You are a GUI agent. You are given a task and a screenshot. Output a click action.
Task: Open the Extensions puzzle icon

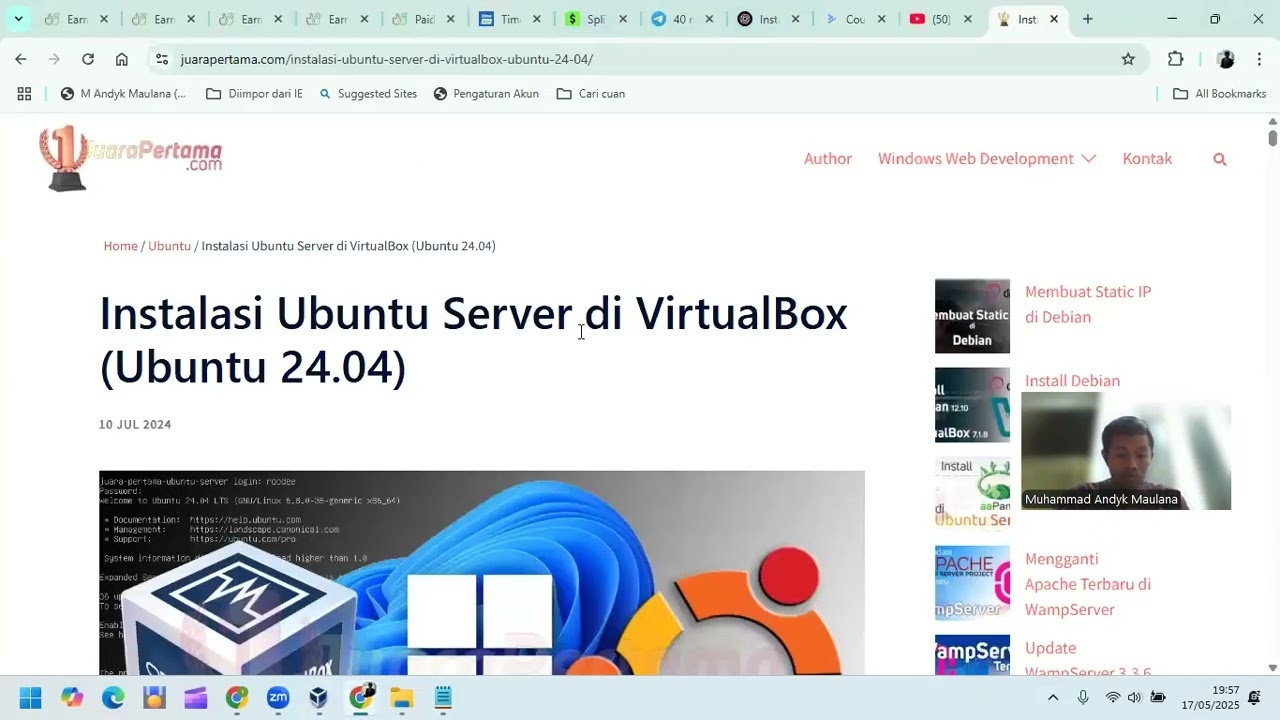tap(1176, 59)
